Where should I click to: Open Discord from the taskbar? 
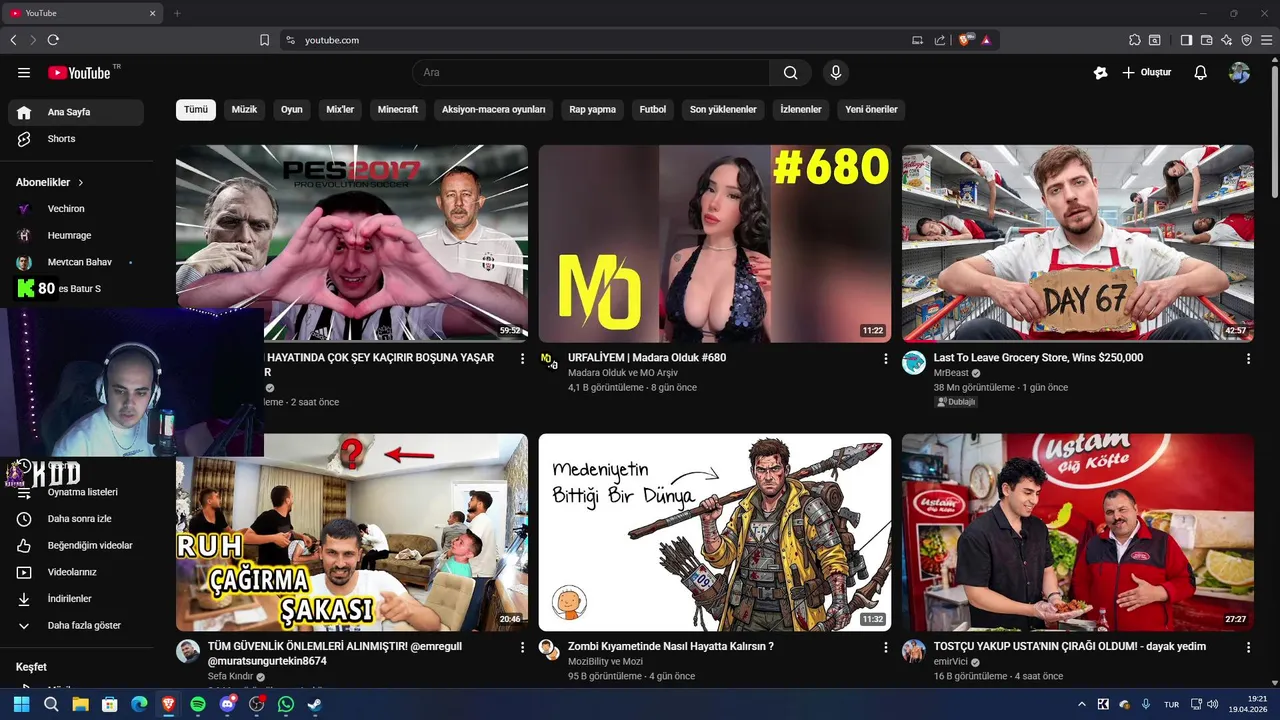(x=227, y=704)
